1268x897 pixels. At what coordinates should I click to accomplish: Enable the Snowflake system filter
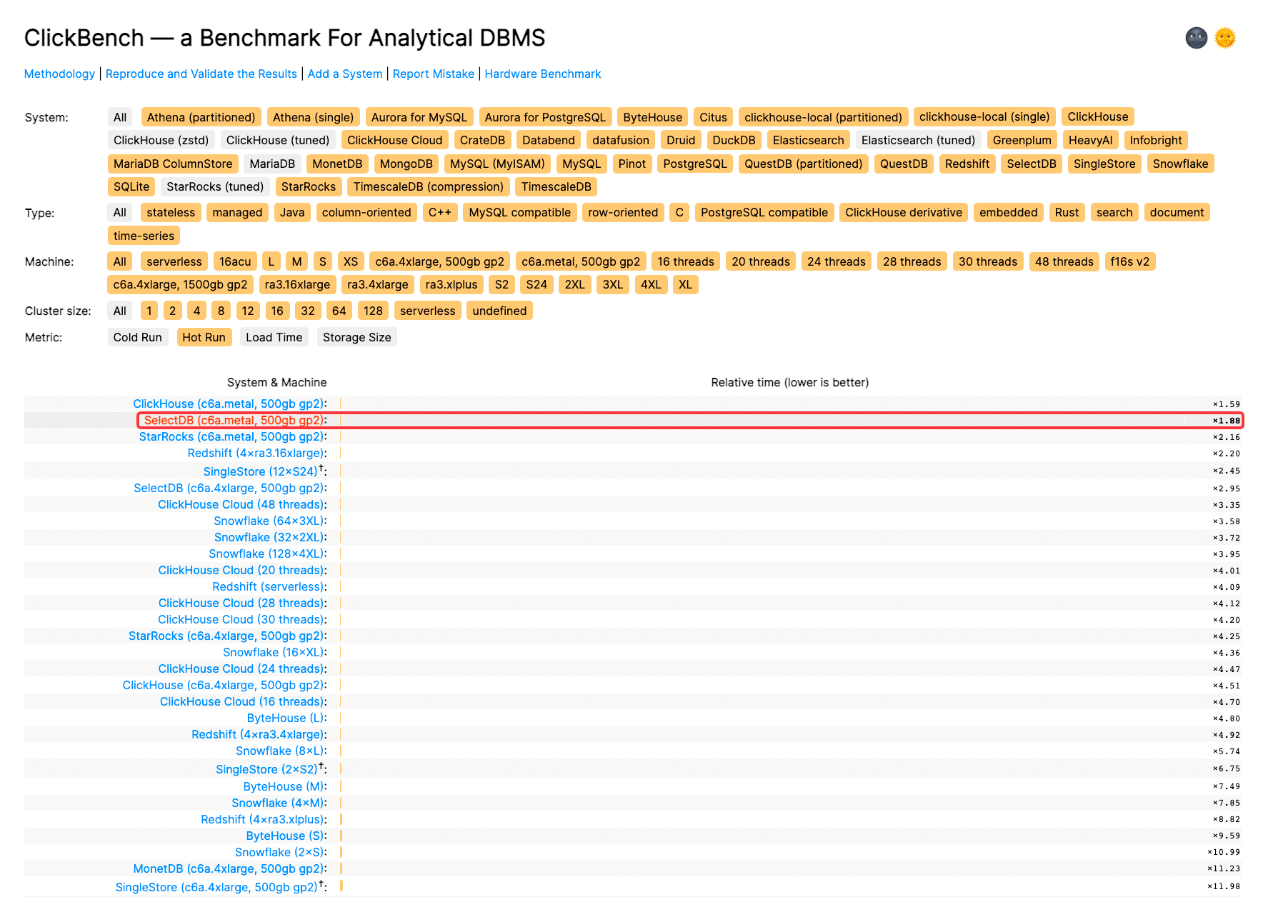[1180, 163]
